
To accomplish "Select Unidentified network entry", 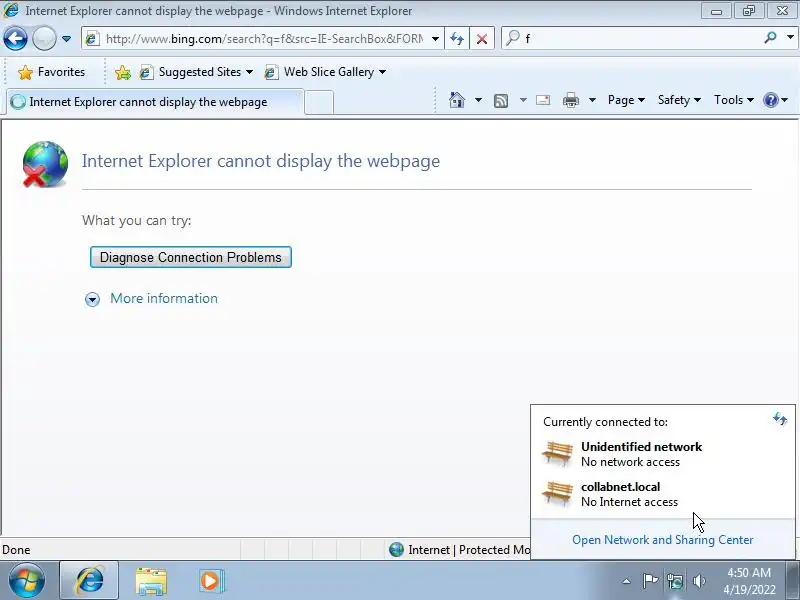I will pos(663,454).
